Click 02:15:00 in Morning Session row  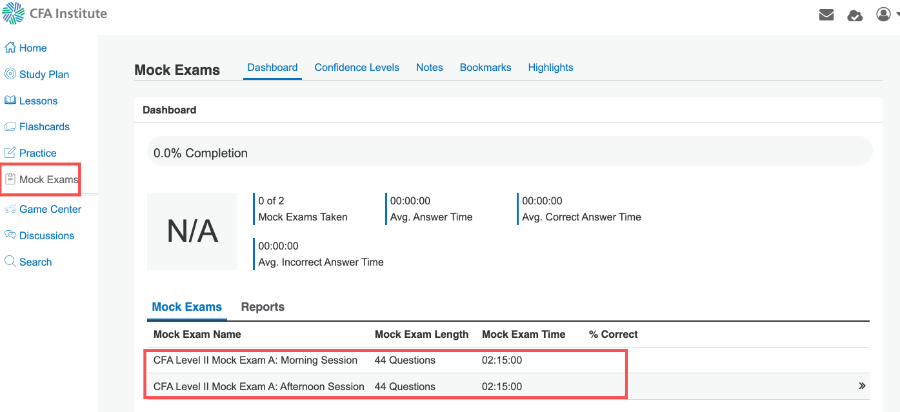(502, 360)
